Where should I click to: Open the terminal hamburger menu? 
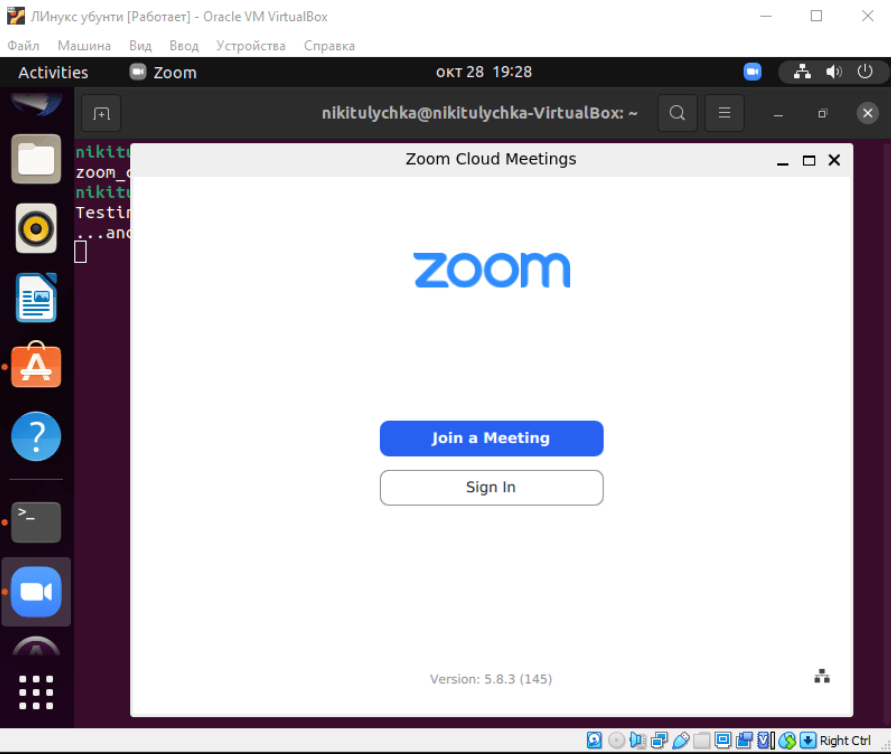pyautogui.click(x=725, y=113)
